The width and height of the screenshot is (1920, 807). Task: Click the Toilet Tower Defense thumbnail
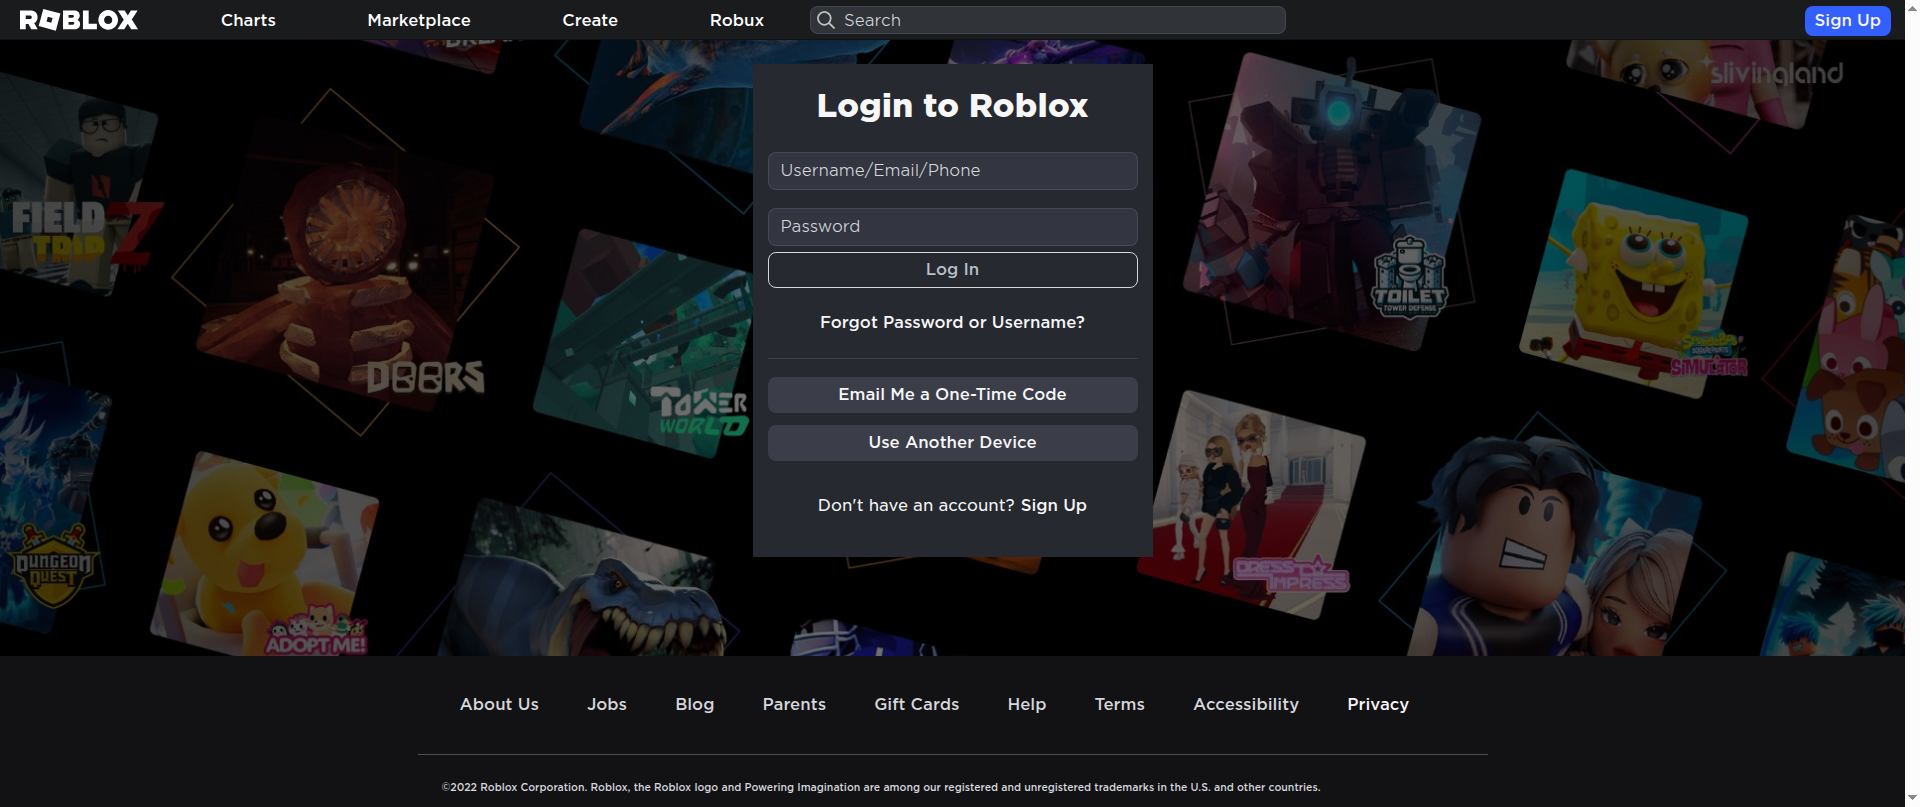[x=1330, y=200]
